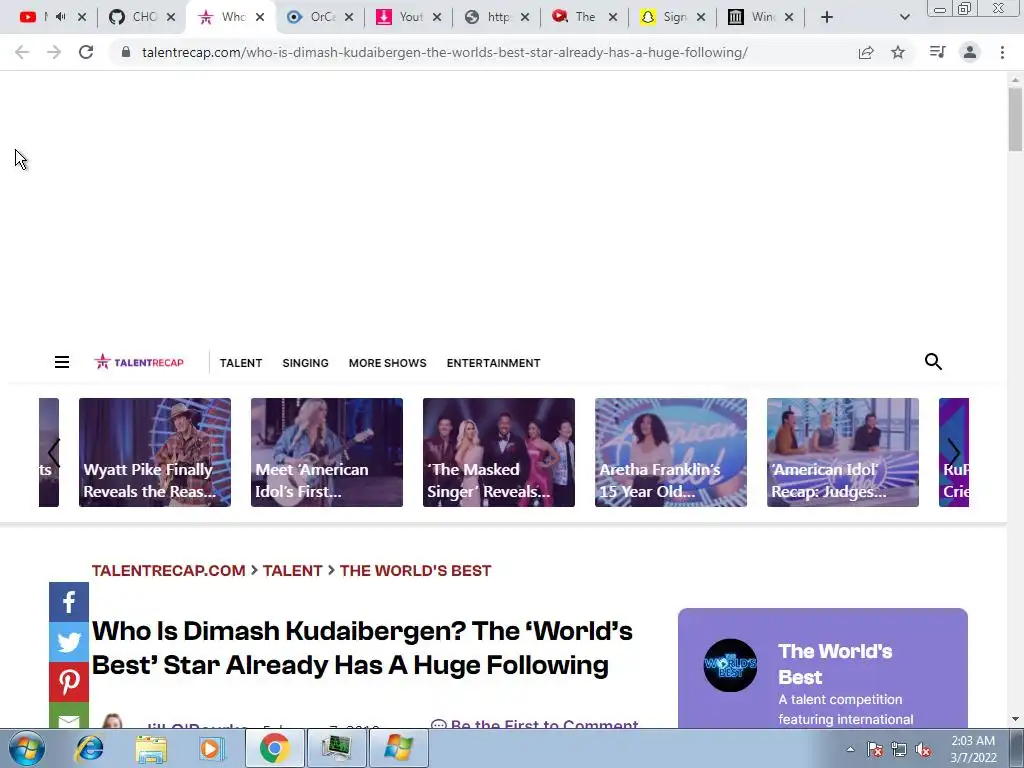This screenshot has height=768, width=1024.
Task: Go to next carousel stories arrow
Action: (953, 452)
